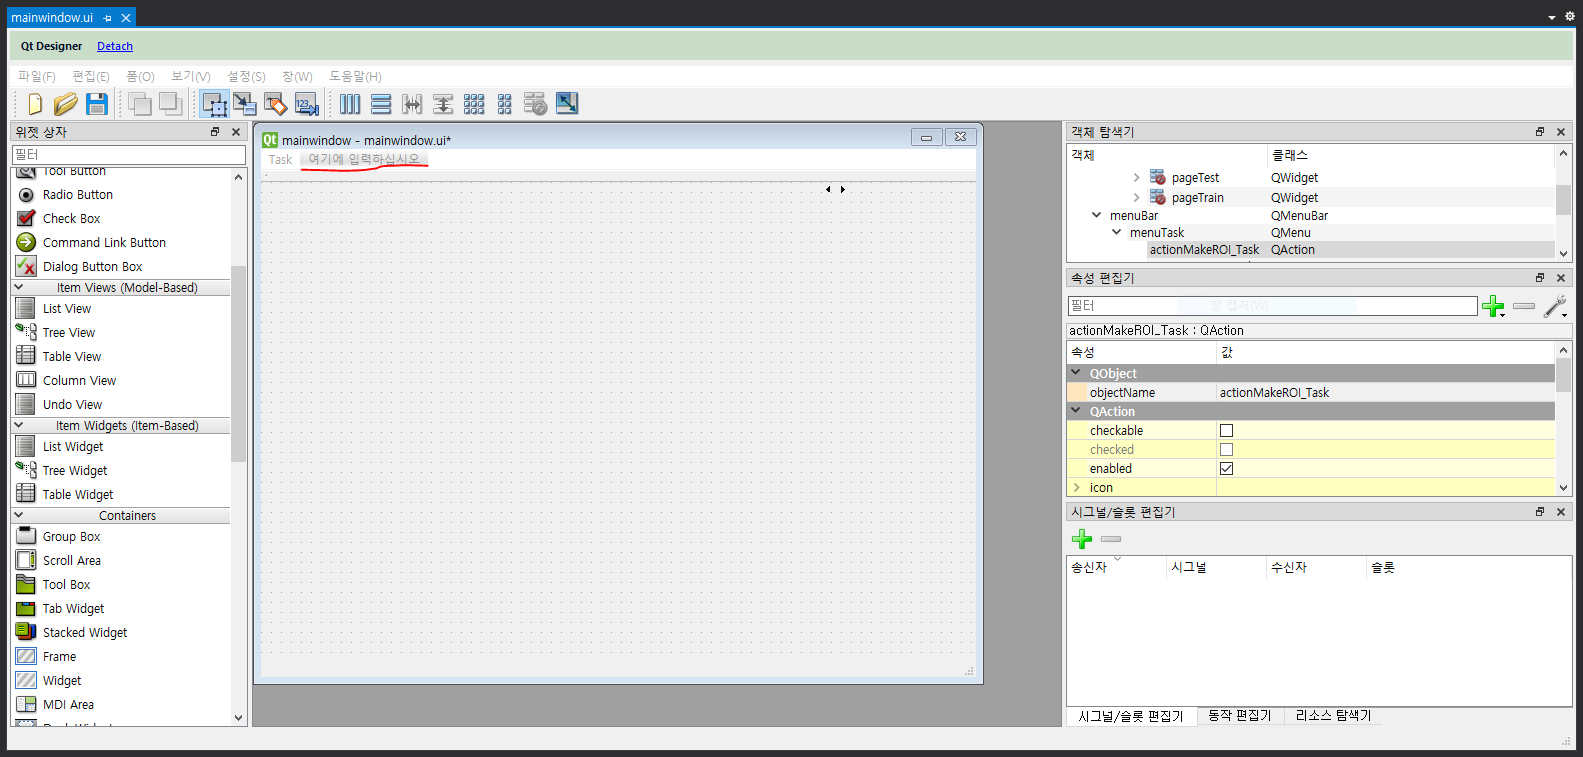
Task: Open property editor wrench configure icon
Action: coord(1555,306)
